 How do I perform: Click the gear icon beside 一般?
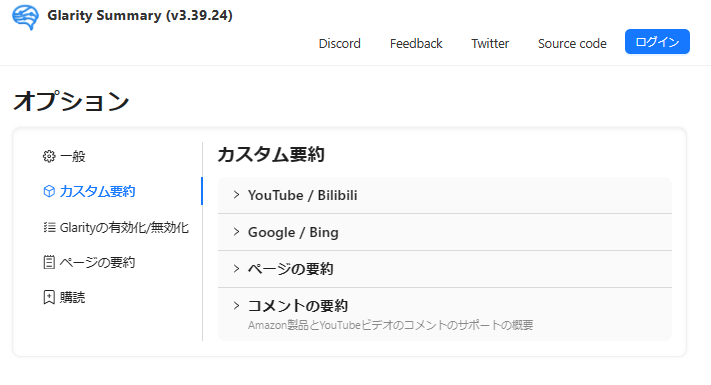49,156
